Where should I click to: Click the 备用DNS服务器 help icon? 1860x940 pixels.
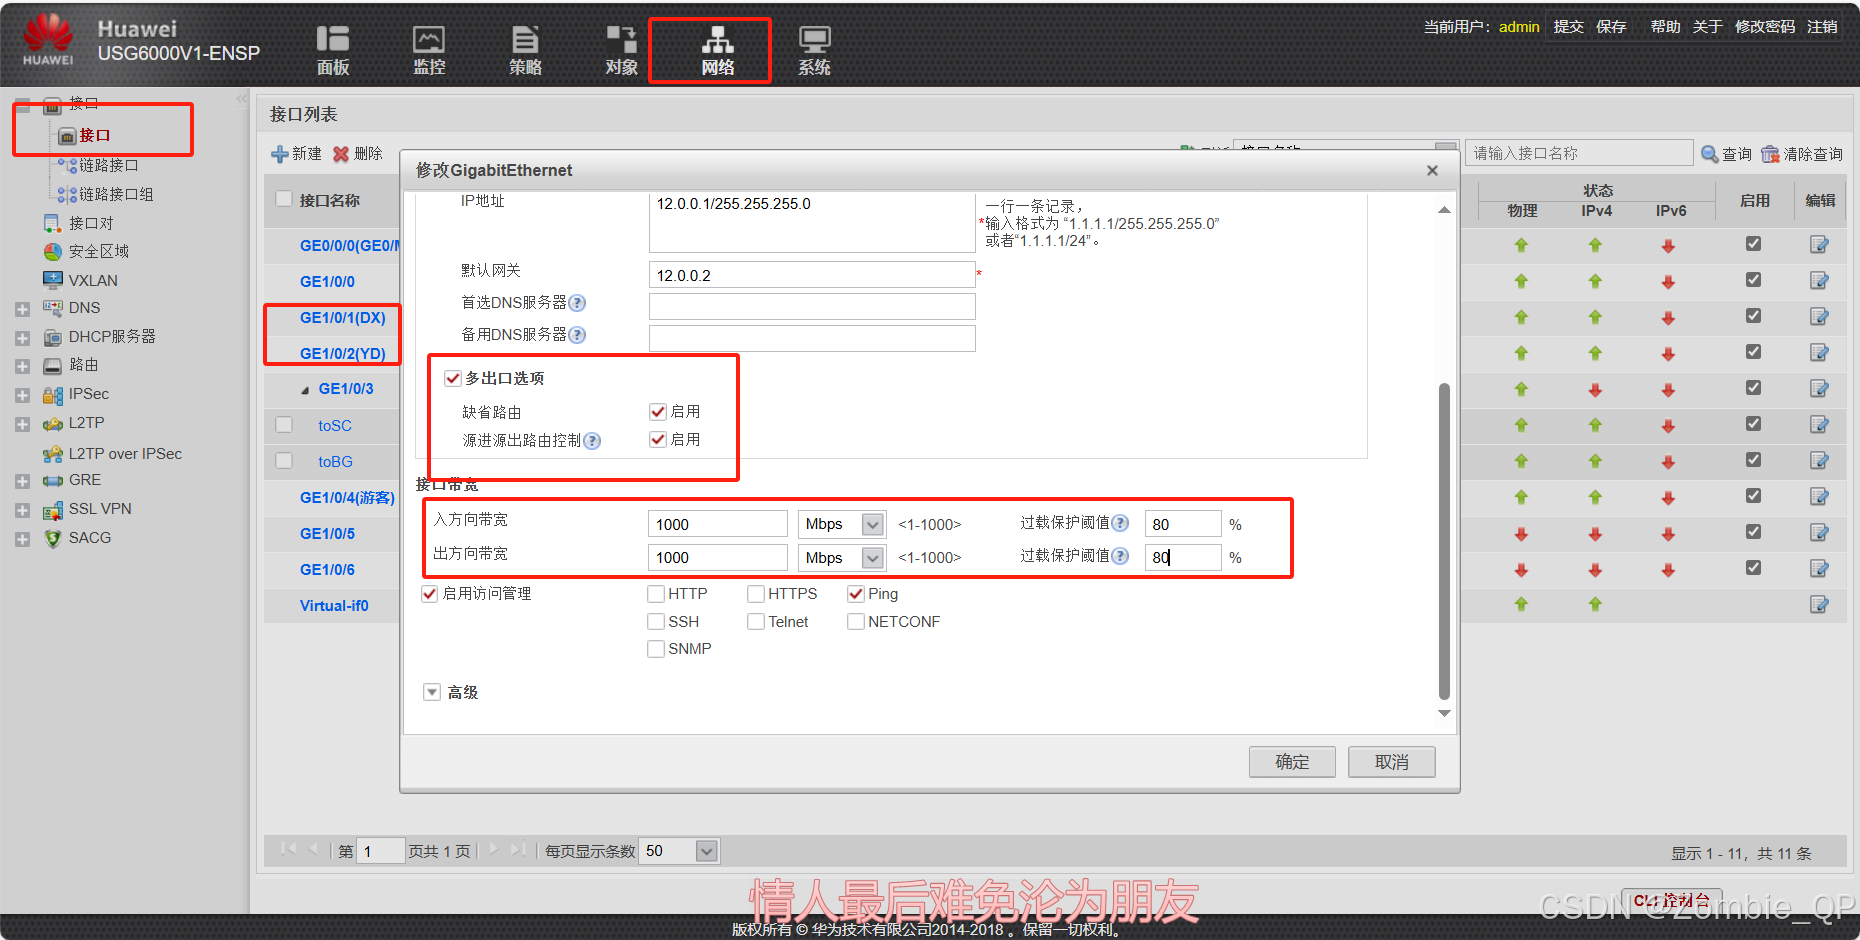577,335
